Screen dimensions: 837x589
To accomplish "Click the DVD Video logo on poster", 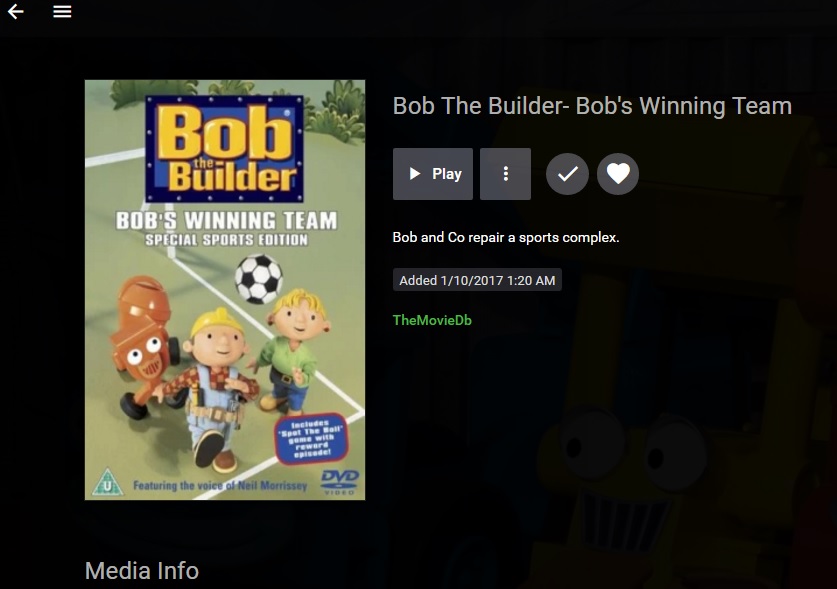I will point(339,482).
